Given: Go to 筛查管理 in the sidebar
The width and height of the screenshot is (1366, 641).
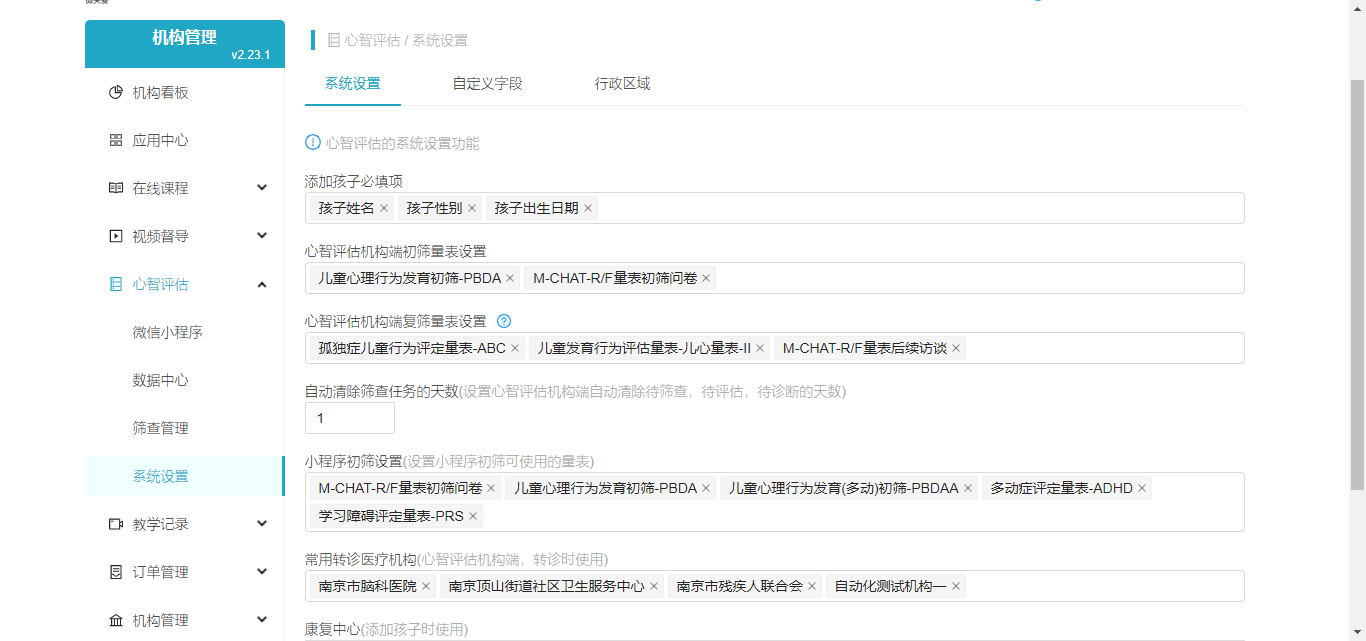Looking at the screenshot, I should tap(160, 429).
